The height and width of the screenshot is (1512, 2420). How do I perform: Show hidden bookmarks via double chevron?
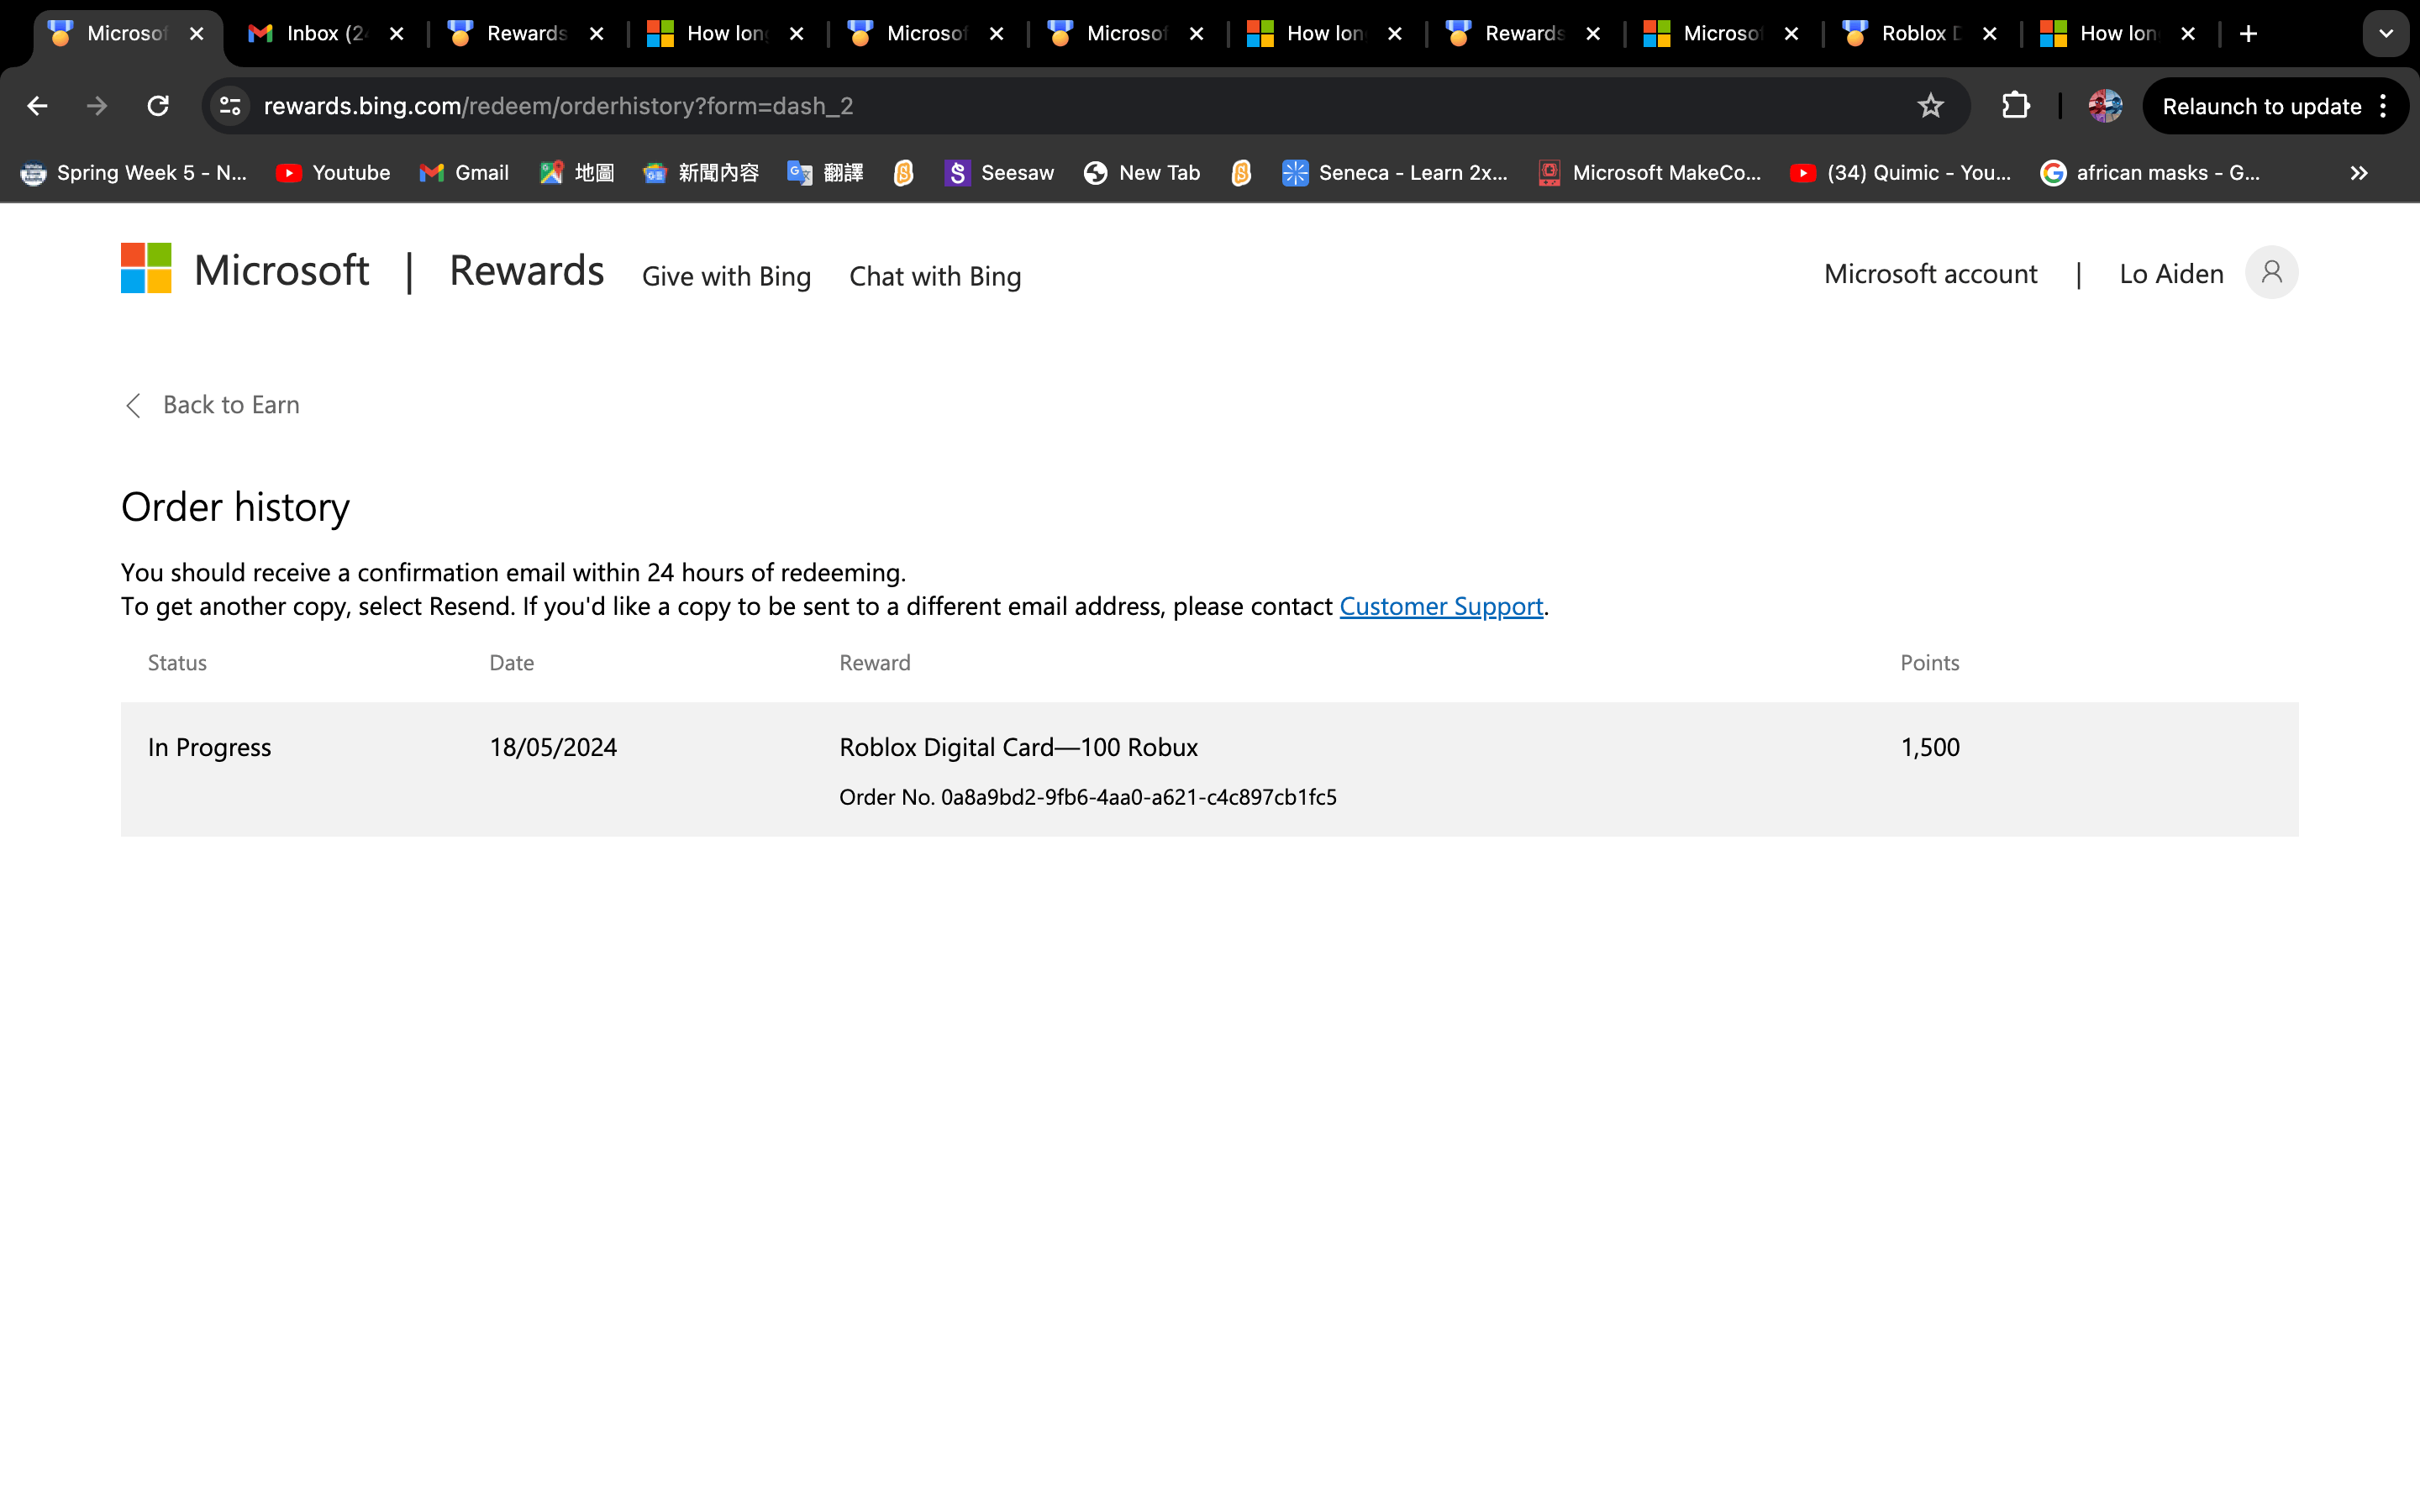coord(2359,173)
